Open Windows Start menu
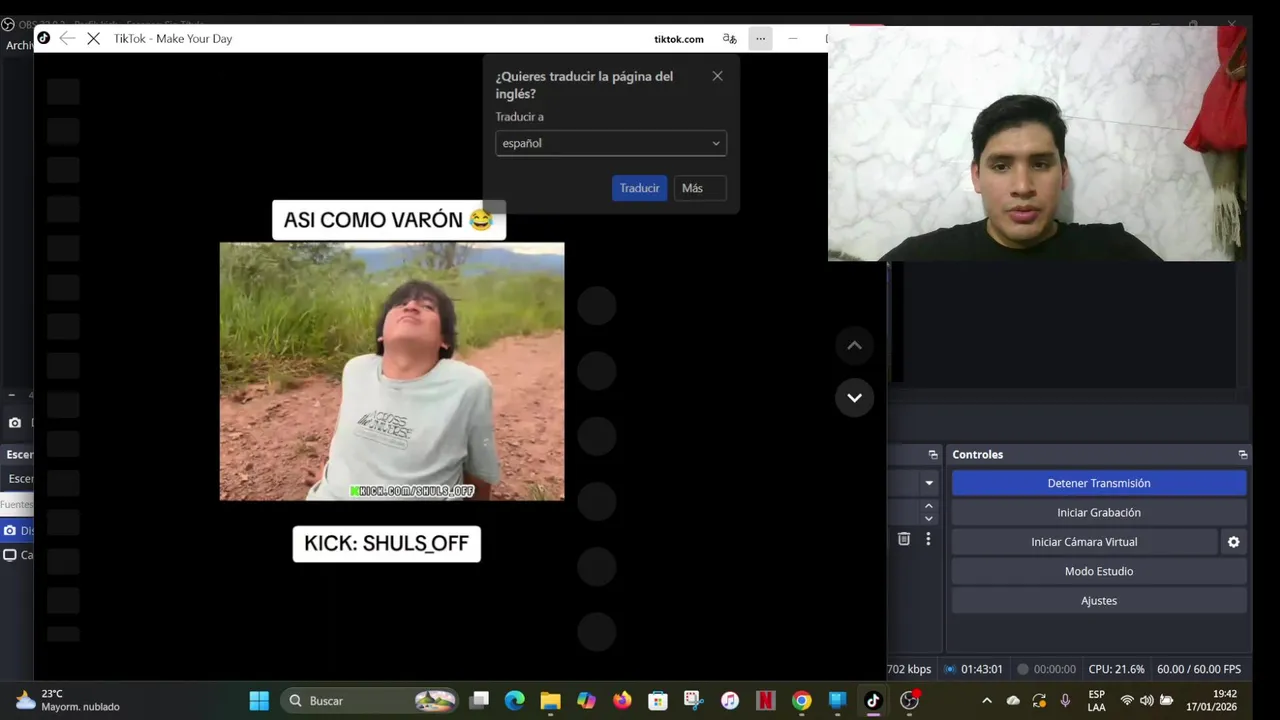 click(x=259, y=701)
